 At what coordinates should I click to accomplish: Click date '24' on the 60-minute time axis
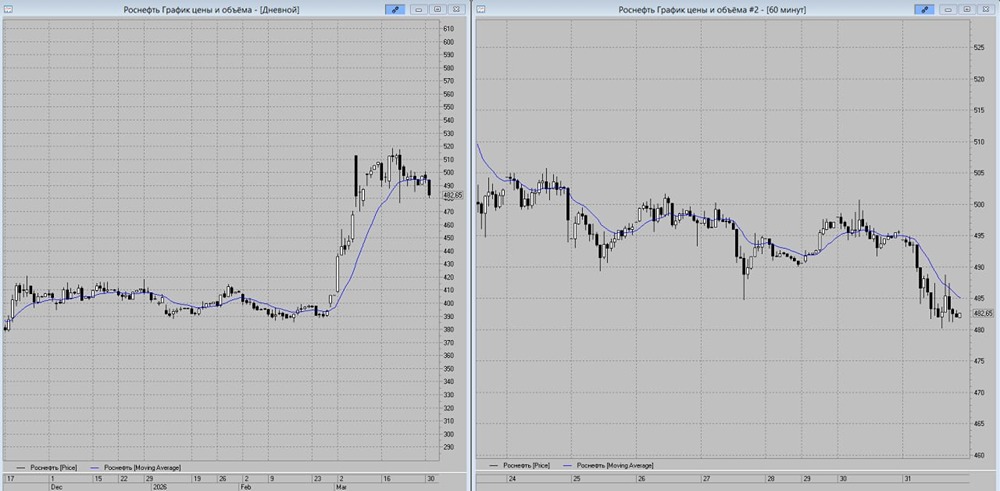click(511, 478)
